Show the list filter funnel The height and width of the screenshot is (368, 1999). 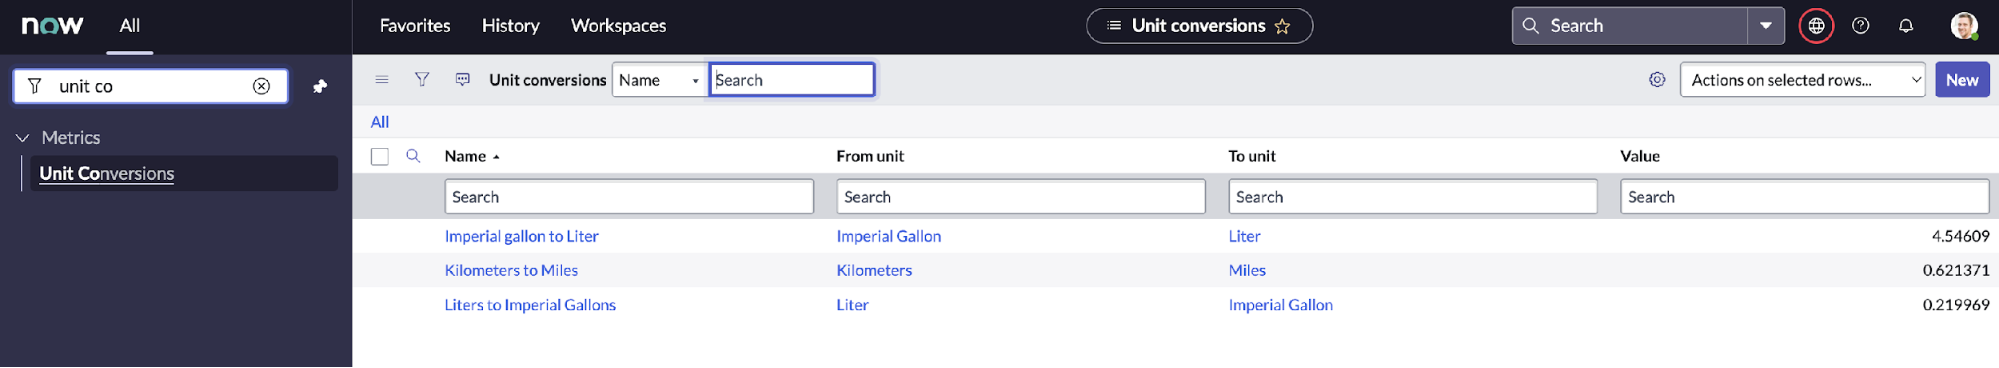[422, 79]
